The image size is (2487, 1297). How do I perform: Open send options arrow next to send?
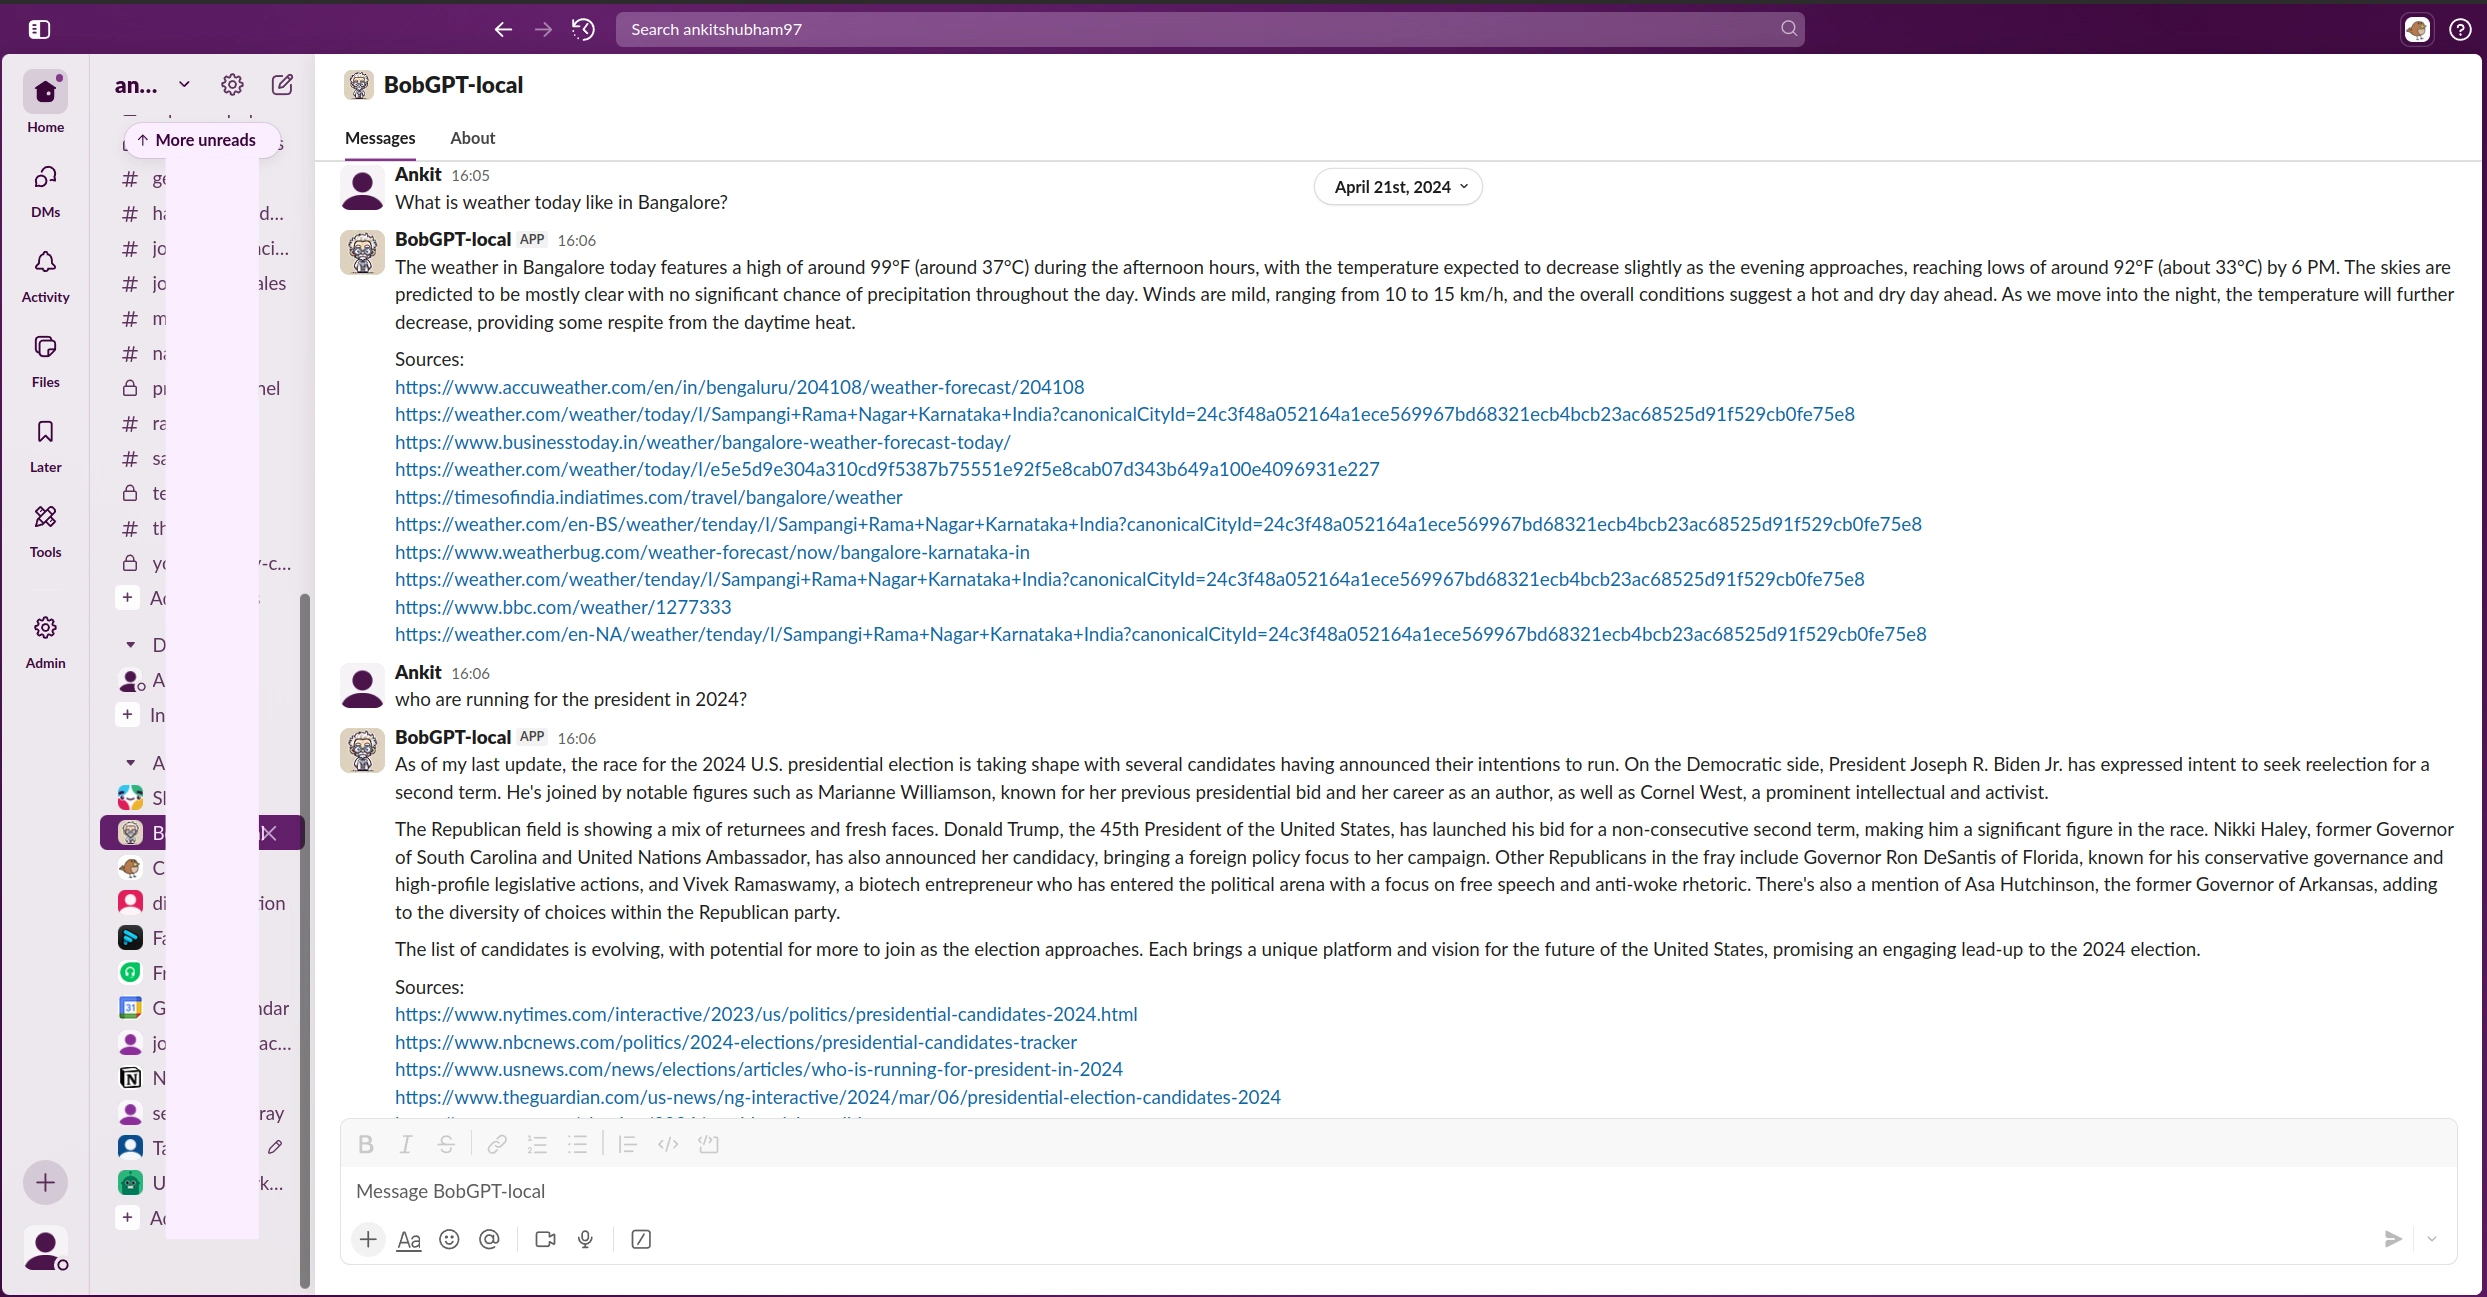click(x=2432, y=1239)
